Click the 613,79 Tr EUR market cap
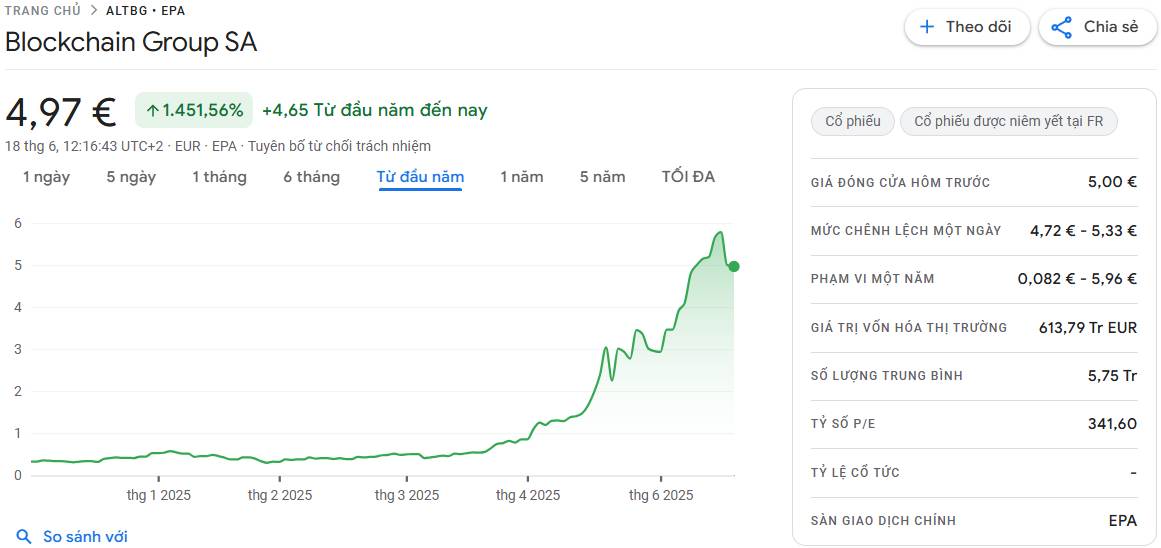 (1088, 327)
